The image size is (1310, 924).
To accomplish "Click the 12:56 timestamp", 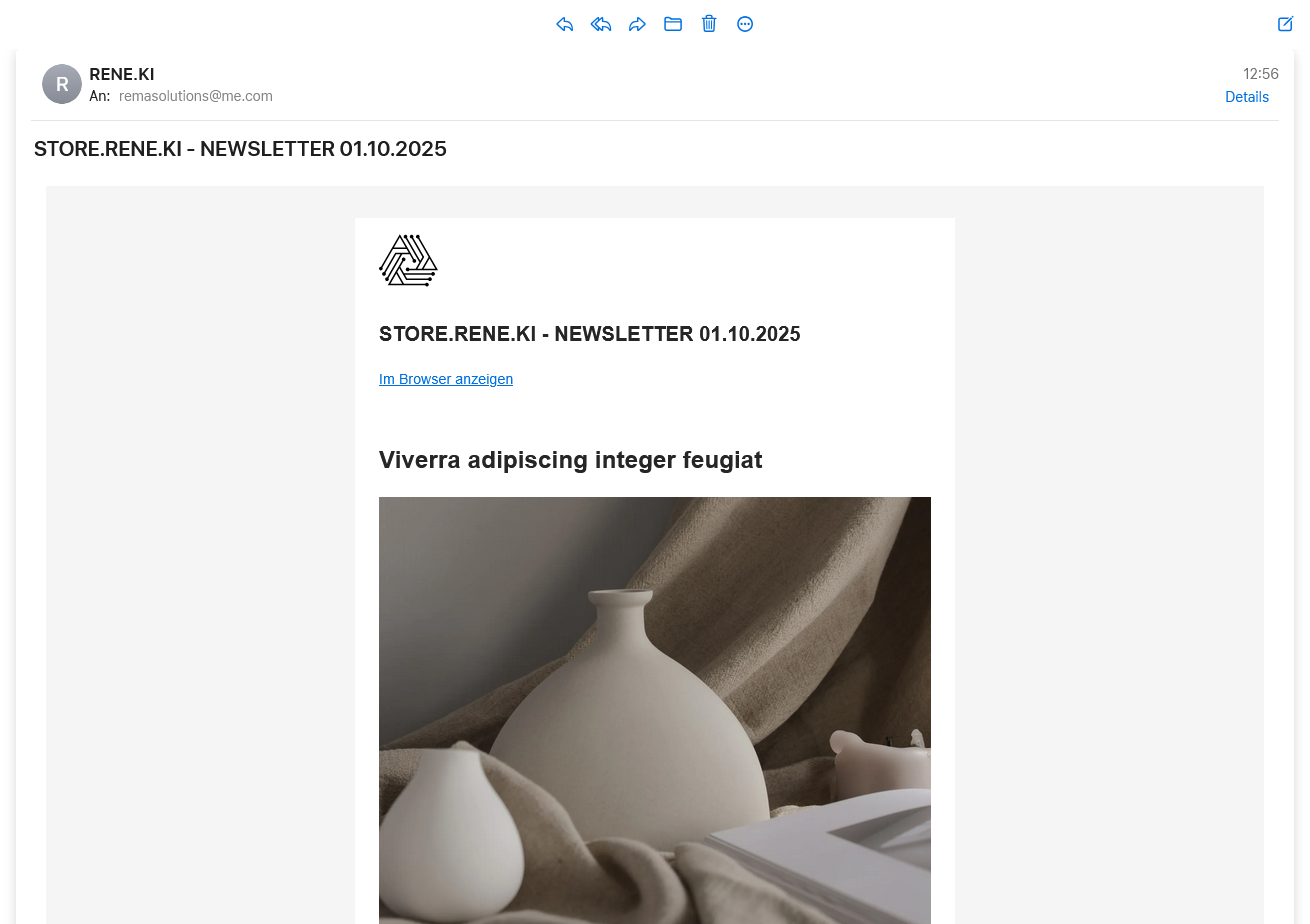I will [1261, 74].
